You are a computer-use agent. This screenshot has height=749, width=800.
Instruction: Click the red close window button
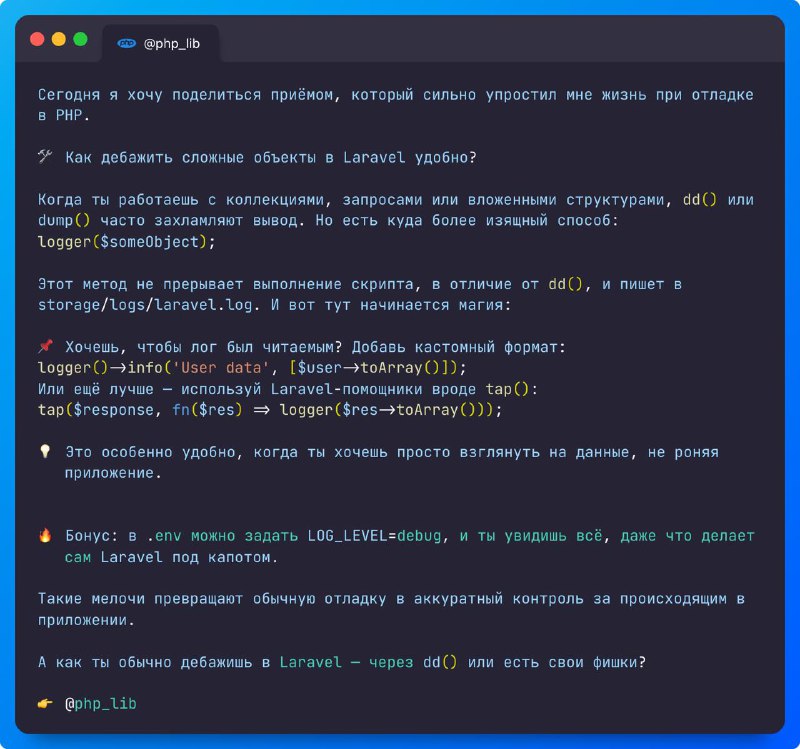37,39
